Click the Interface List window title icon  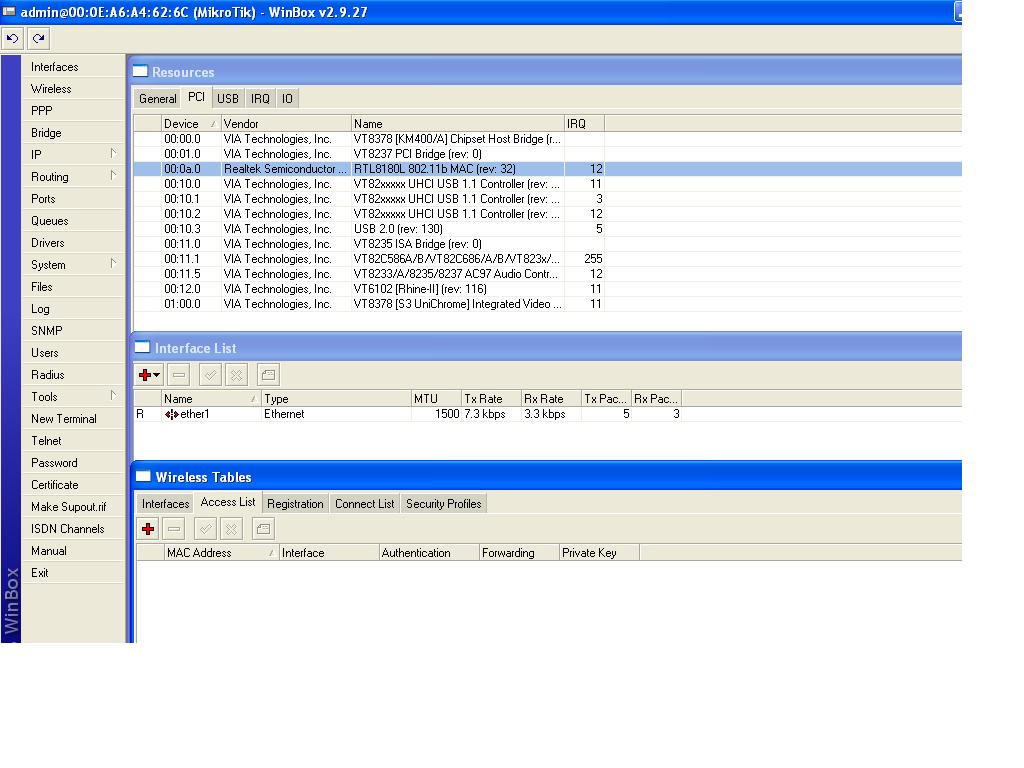[142, 347]
